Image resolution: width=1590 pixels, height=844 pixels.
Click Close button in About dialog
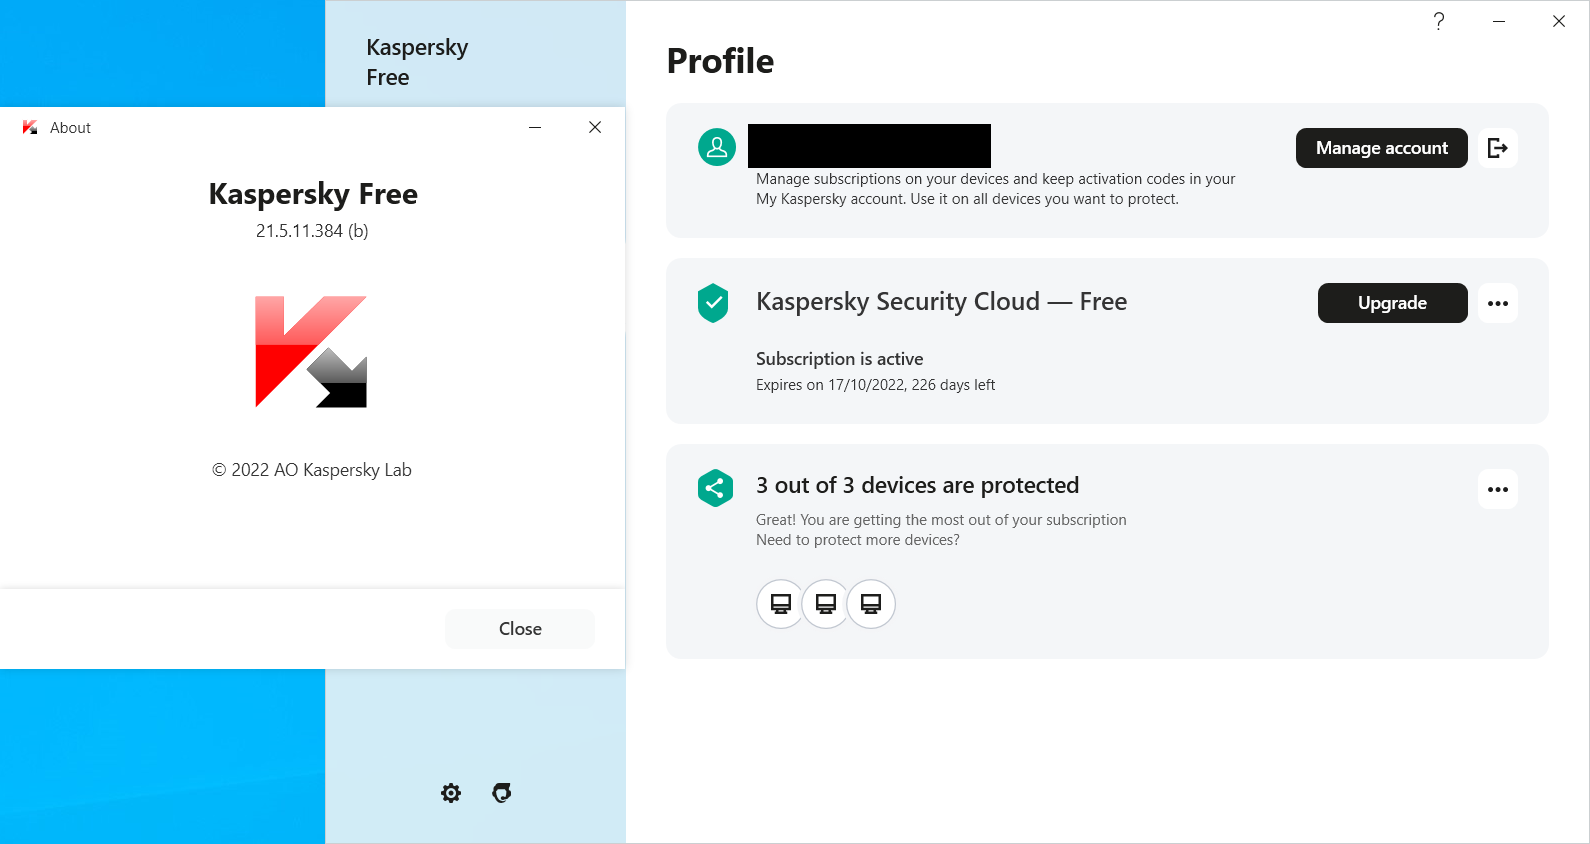pos(520,629)
